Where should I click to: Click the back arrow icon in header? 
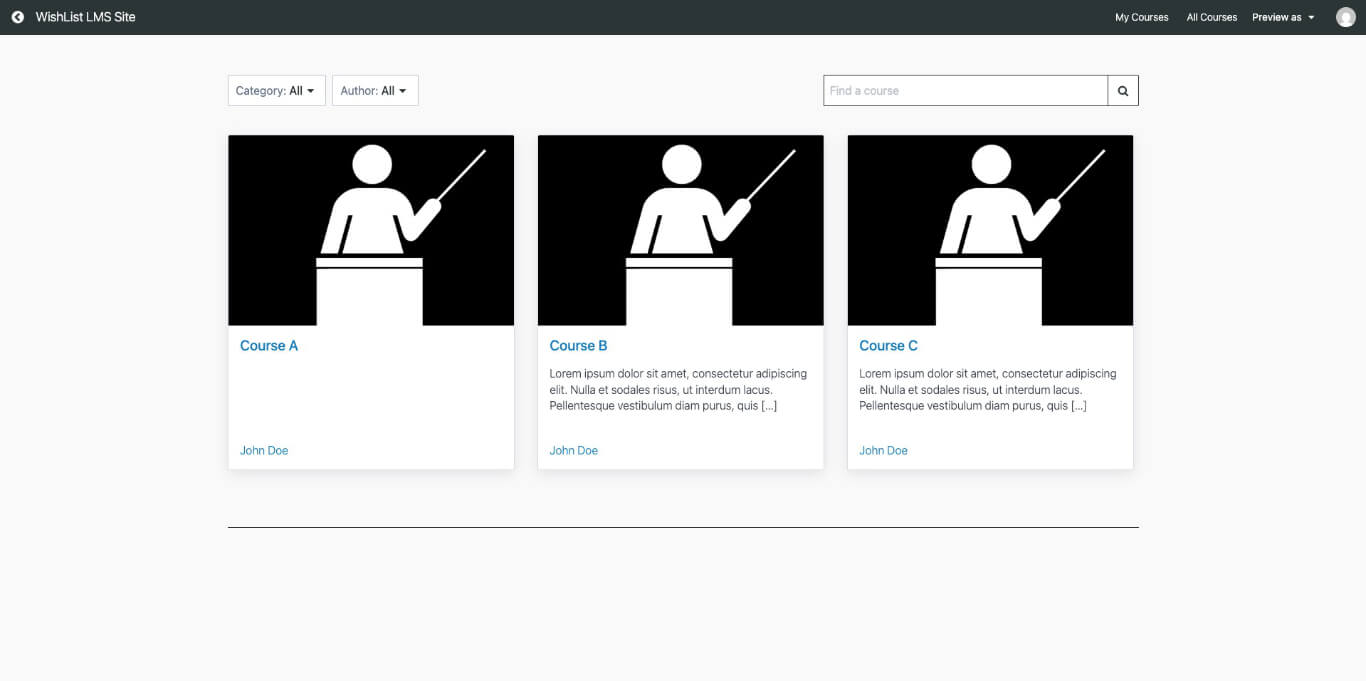(x=17, y=17)
